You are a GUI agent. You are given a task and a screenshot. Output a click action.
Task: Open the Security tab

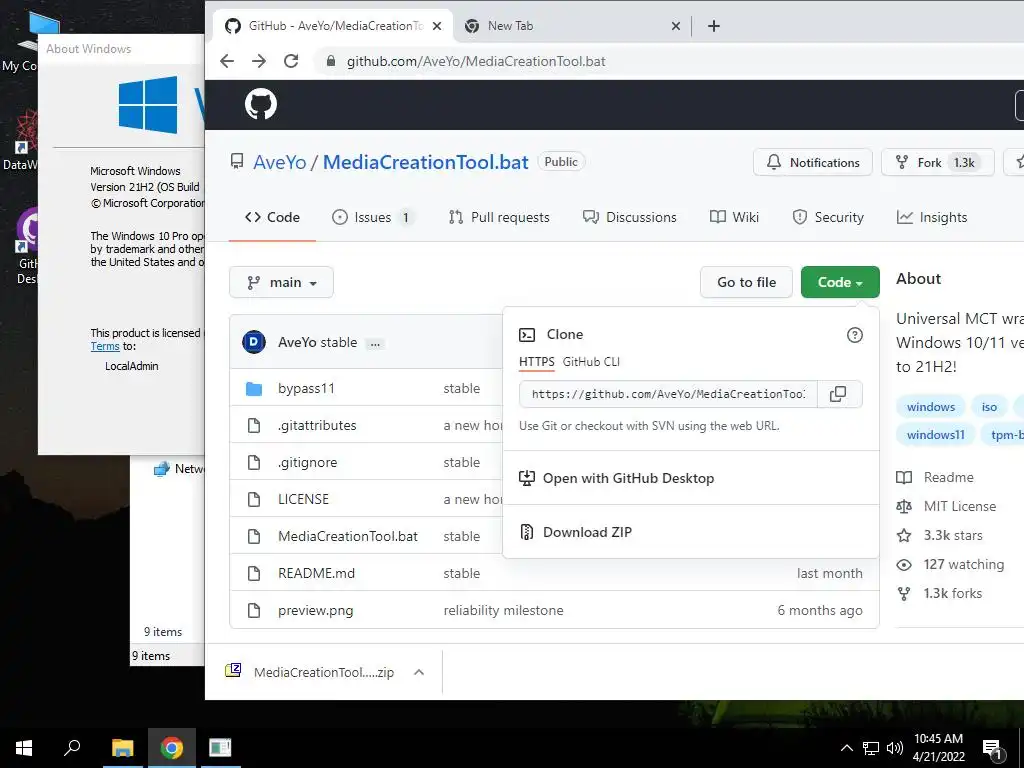click(828, 217)
